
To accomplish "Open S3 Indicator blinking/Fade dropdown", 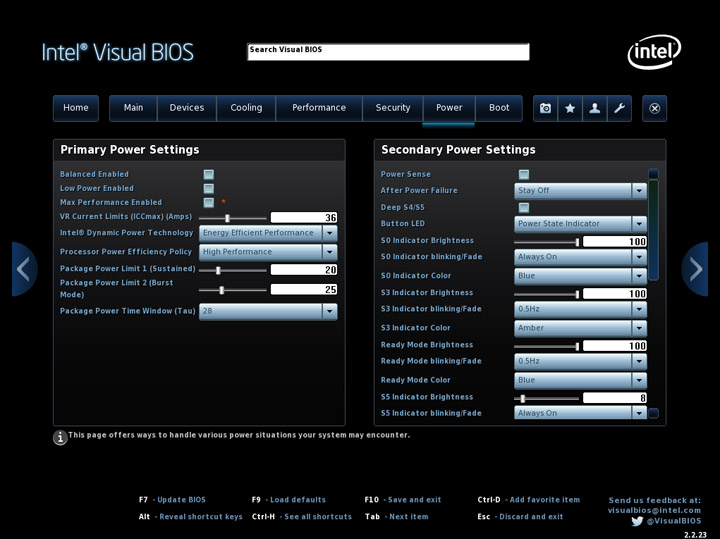I will pos(580,309).
